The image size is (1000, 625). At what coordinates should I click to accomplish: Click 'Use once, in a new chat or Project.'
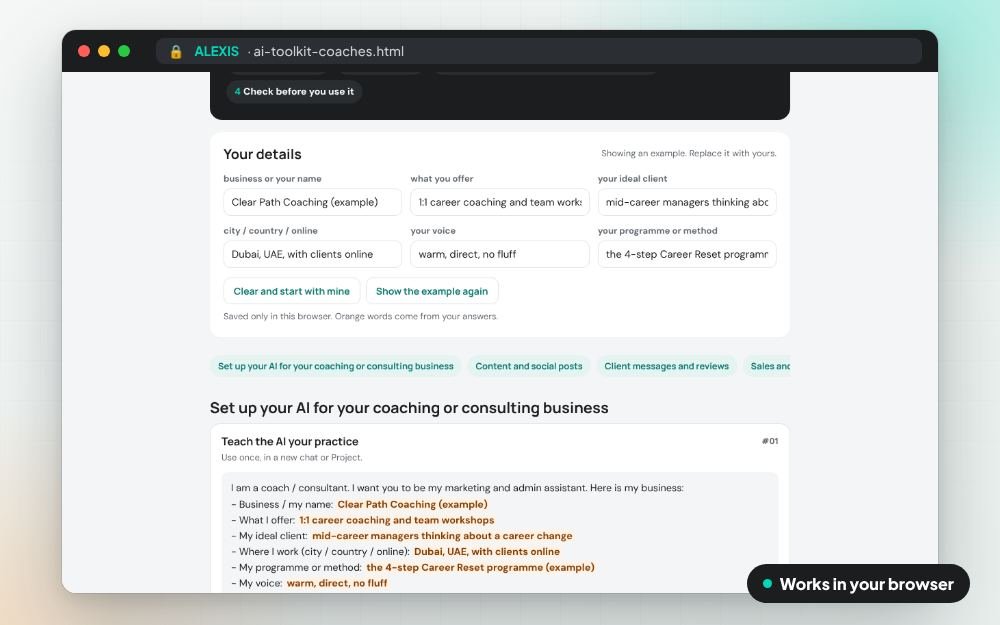(x=291, y=457)
